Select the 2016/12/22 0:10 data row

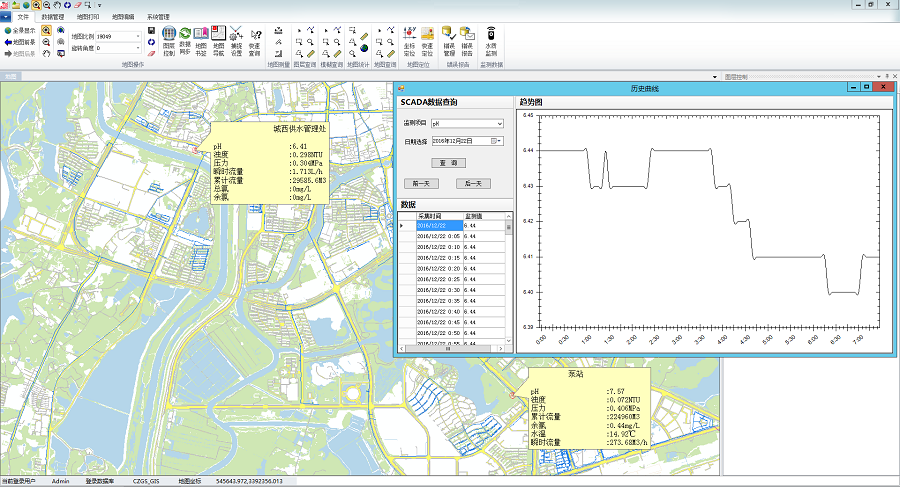438,246
